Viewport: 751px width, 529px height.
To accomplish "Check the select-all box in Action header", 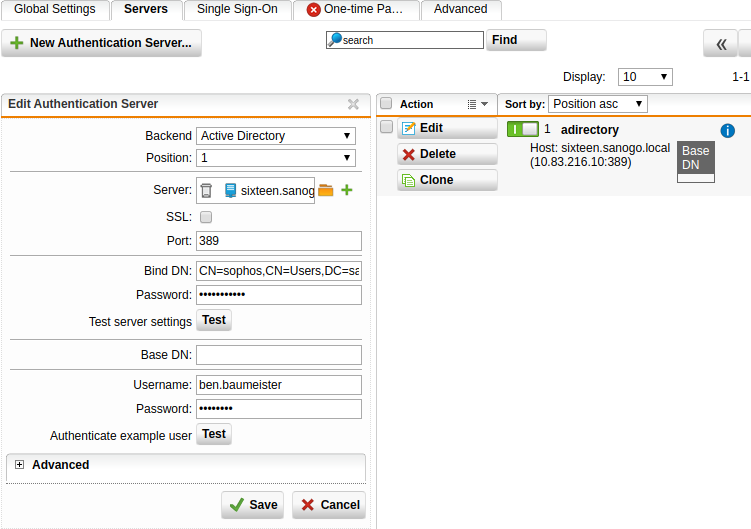I will tap(386, 104).
